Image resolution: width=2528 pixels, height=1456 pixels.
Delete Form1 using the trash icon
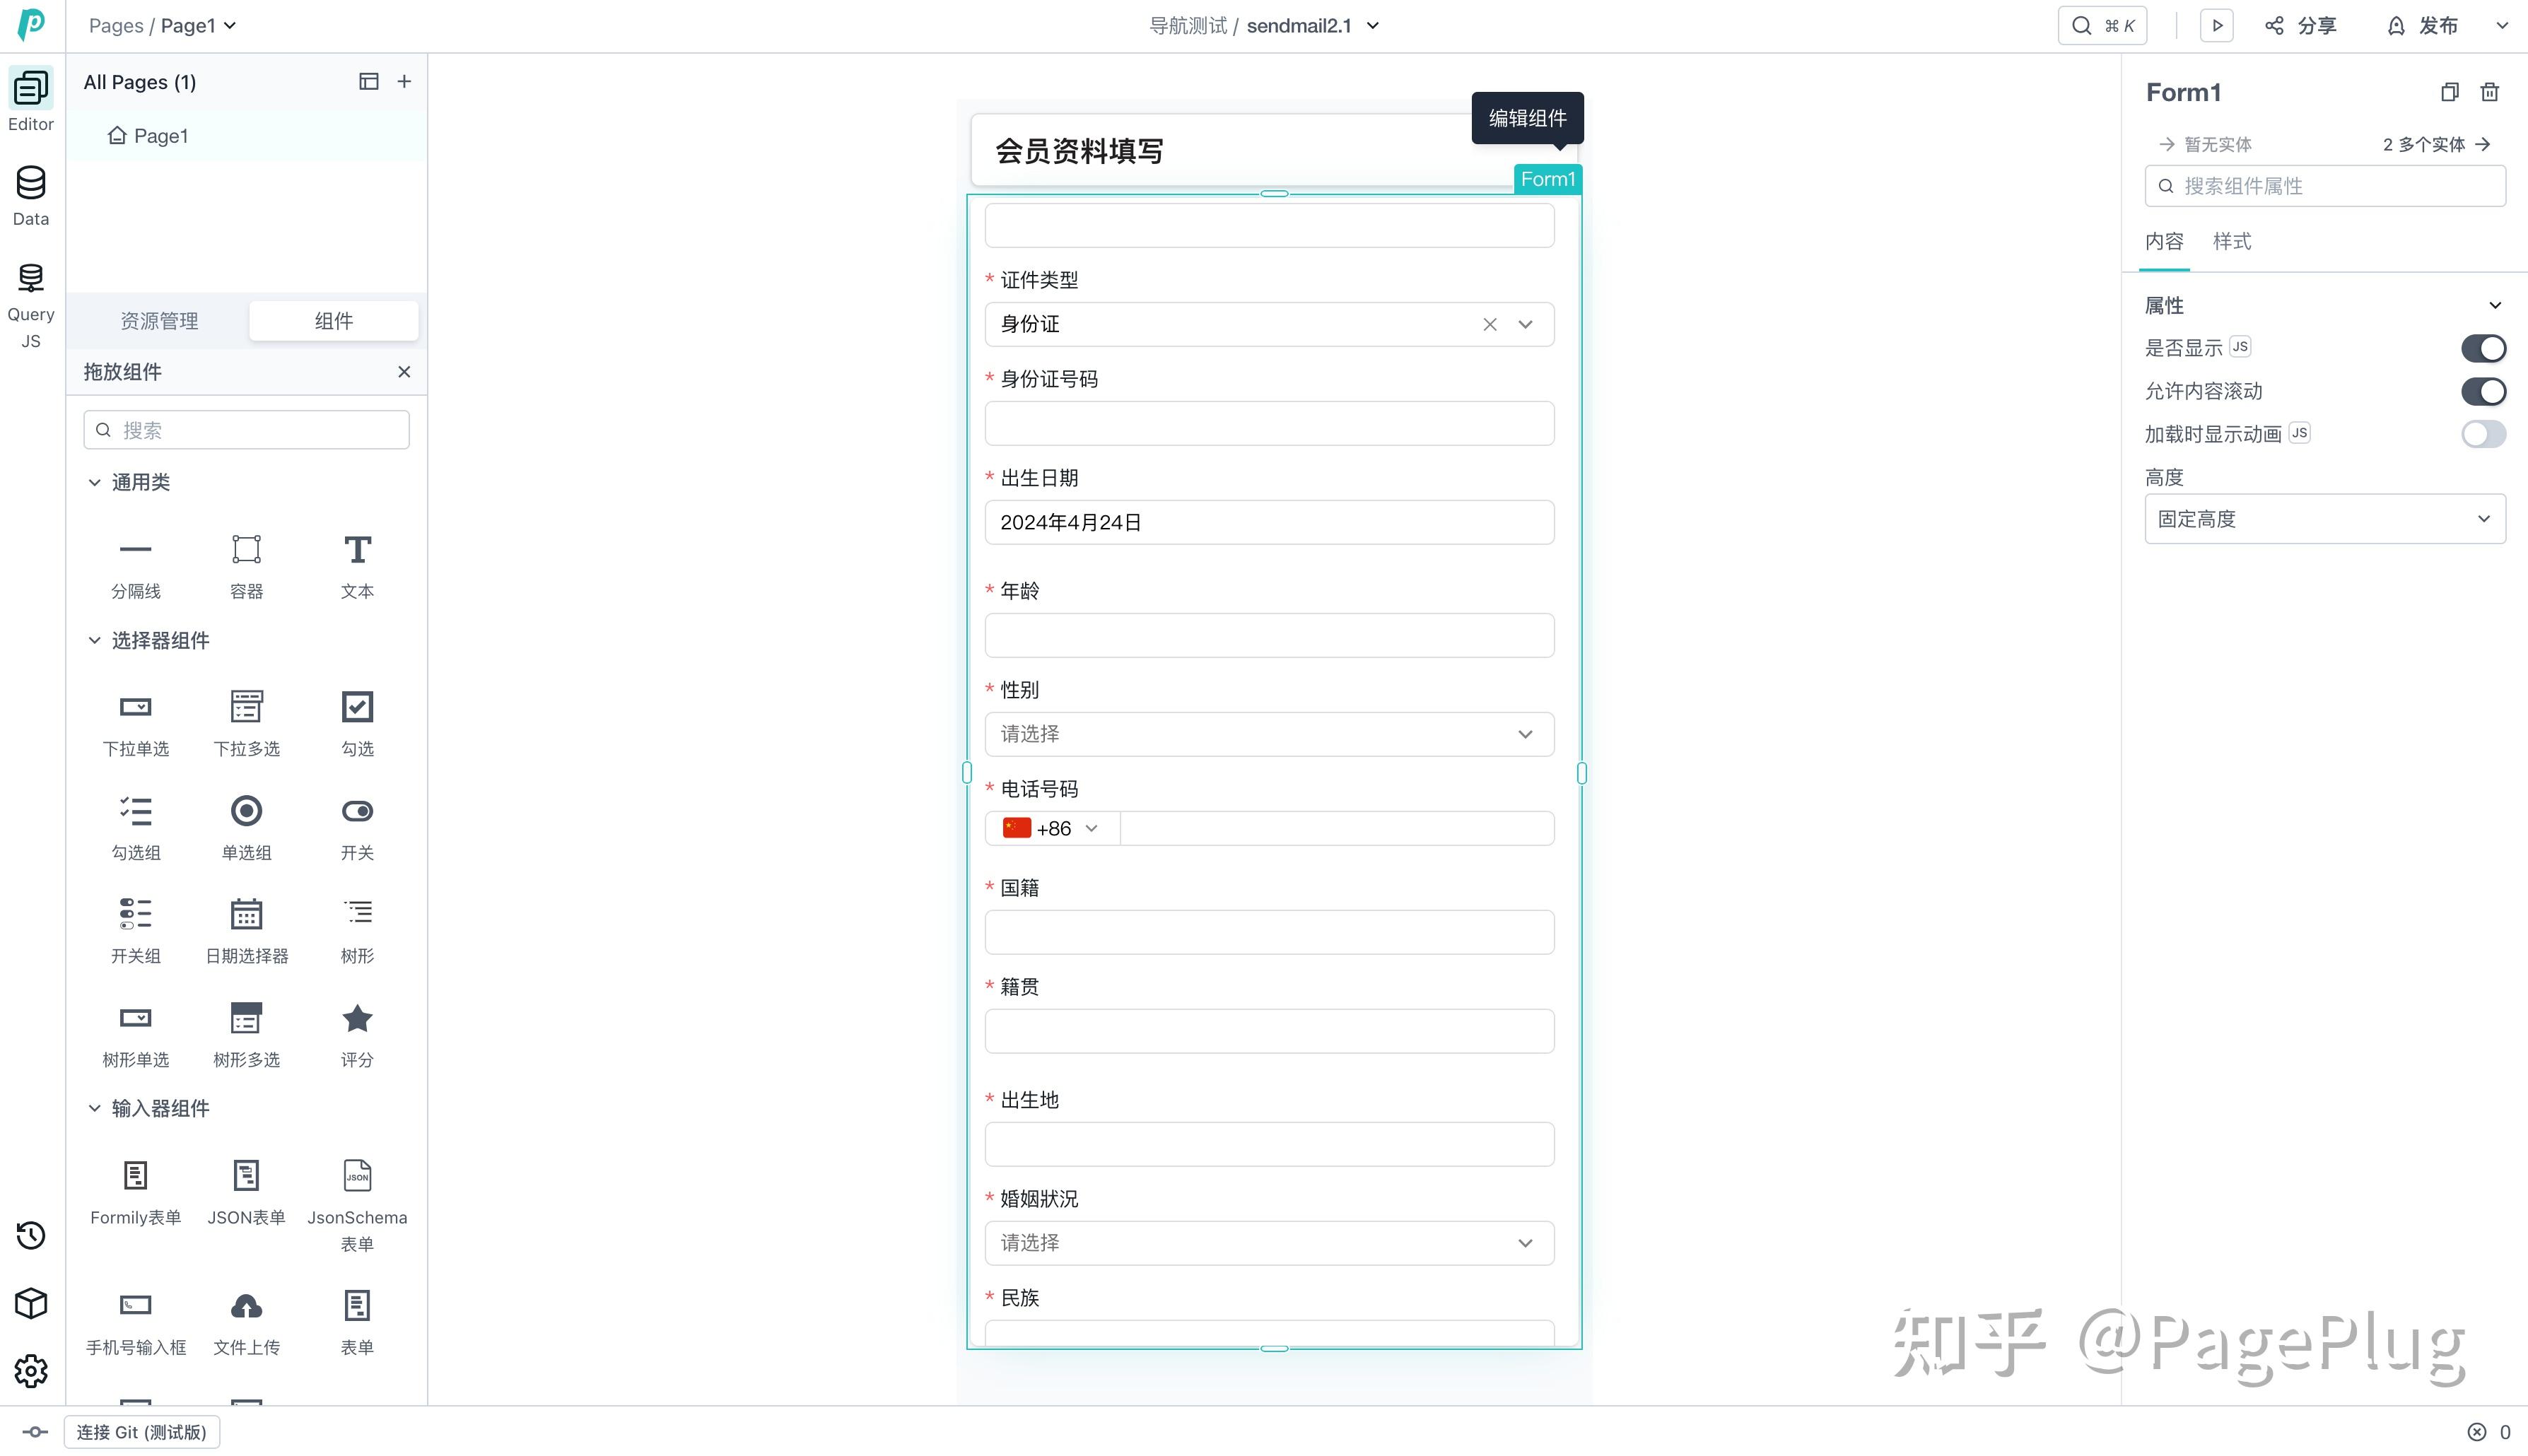(2489, 92)
